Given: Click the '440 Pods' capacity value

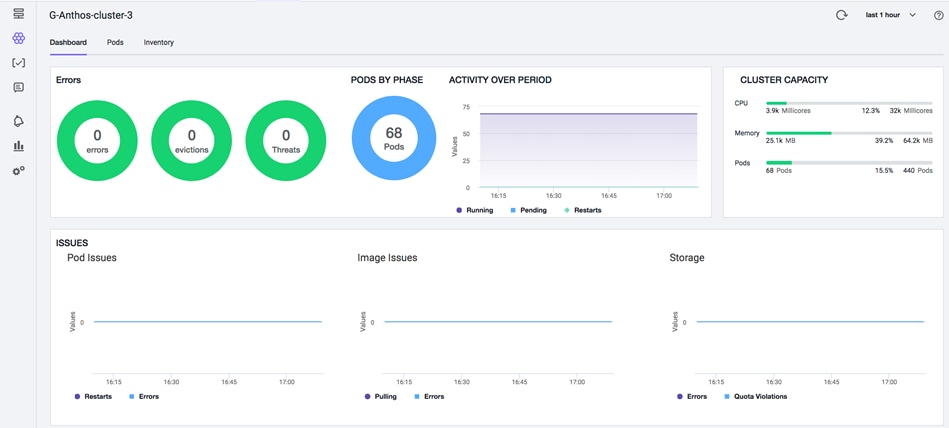Looking at the screenshot, I should coord(918,171).
